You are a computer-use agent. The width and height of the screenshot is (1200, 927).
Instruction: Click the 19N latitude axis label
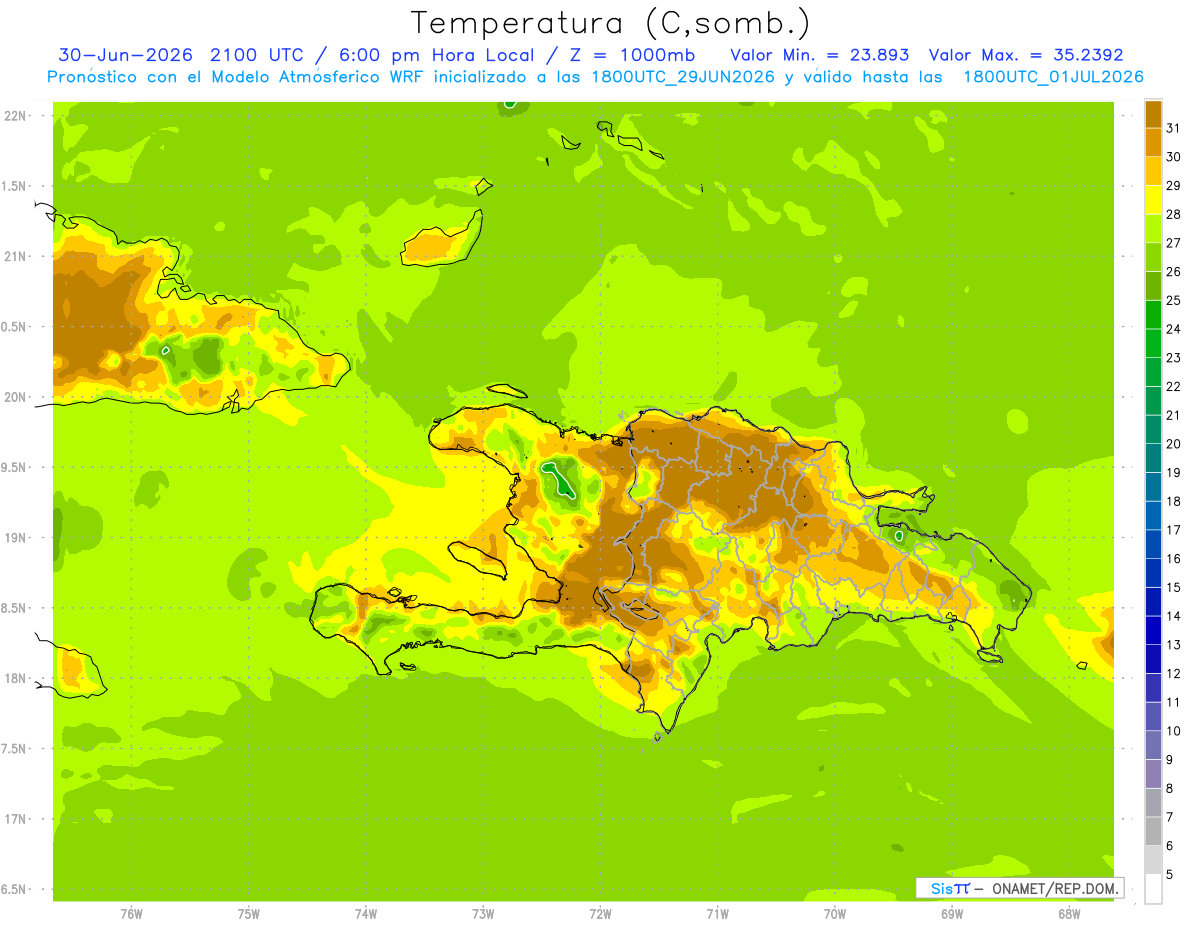(16, 538)
